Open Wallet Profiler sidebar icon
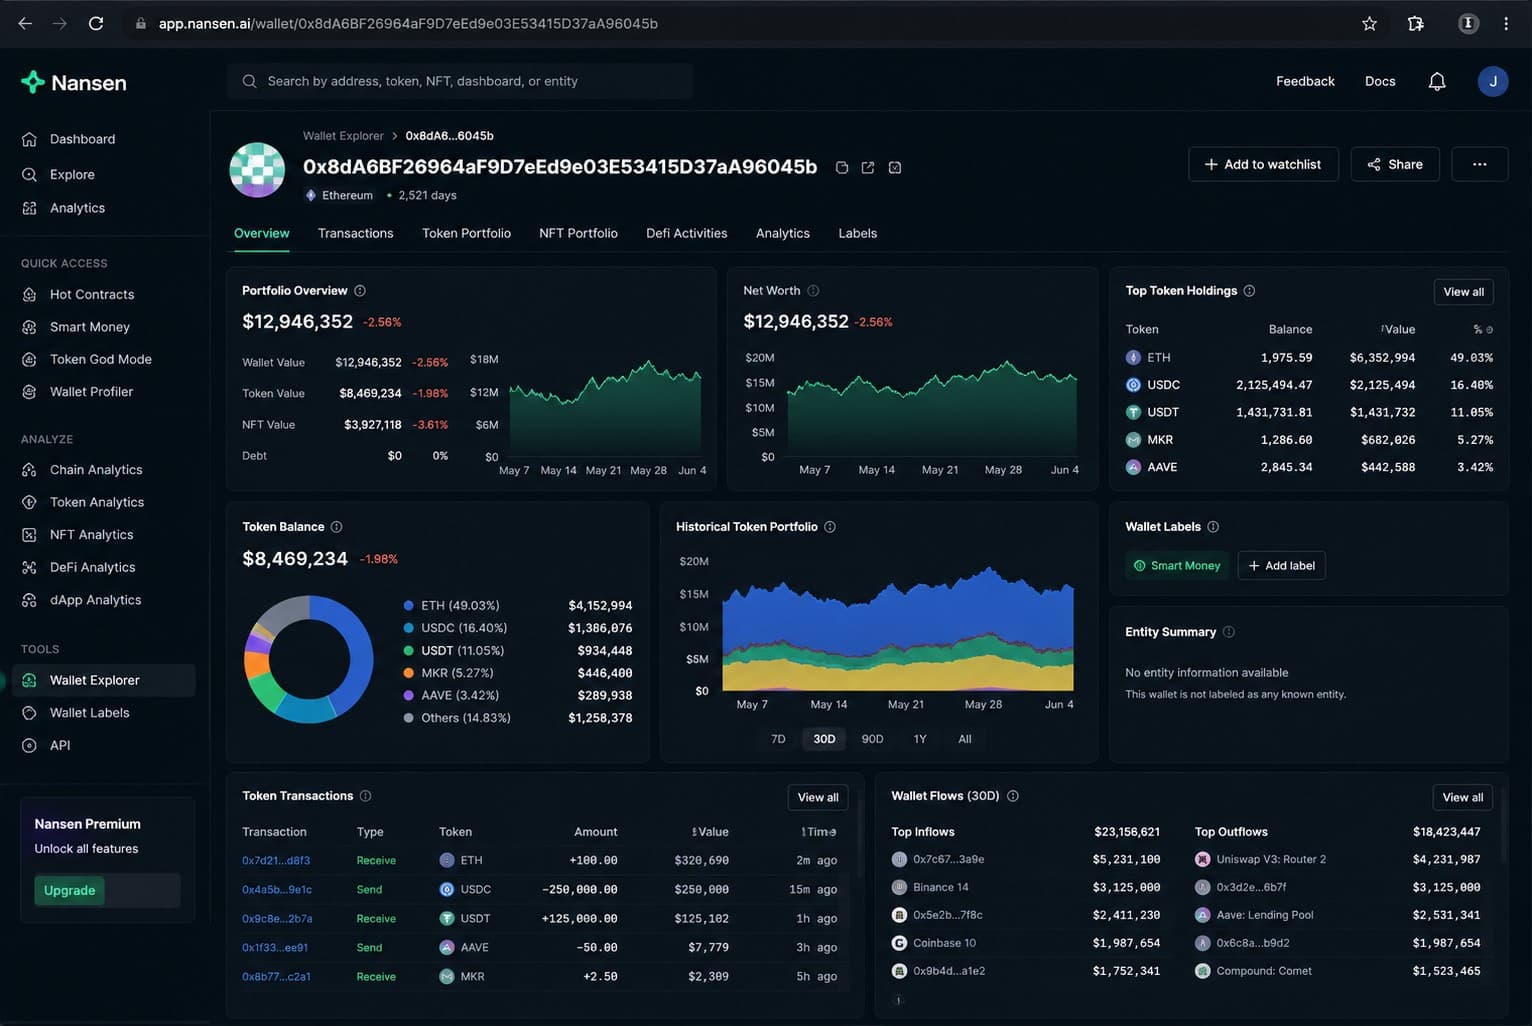The width and height of the screenshot is (1532, 1026). pos(29,392)
